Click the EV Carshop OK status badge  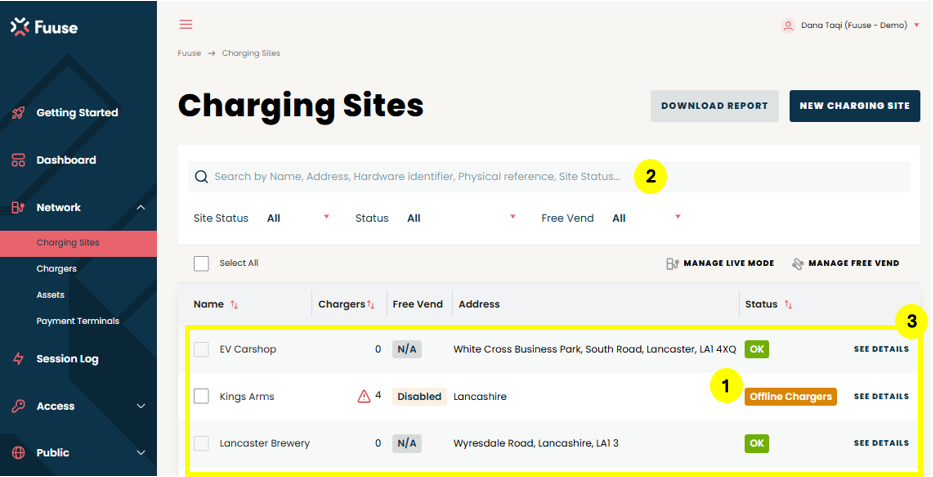click(756, 349)
